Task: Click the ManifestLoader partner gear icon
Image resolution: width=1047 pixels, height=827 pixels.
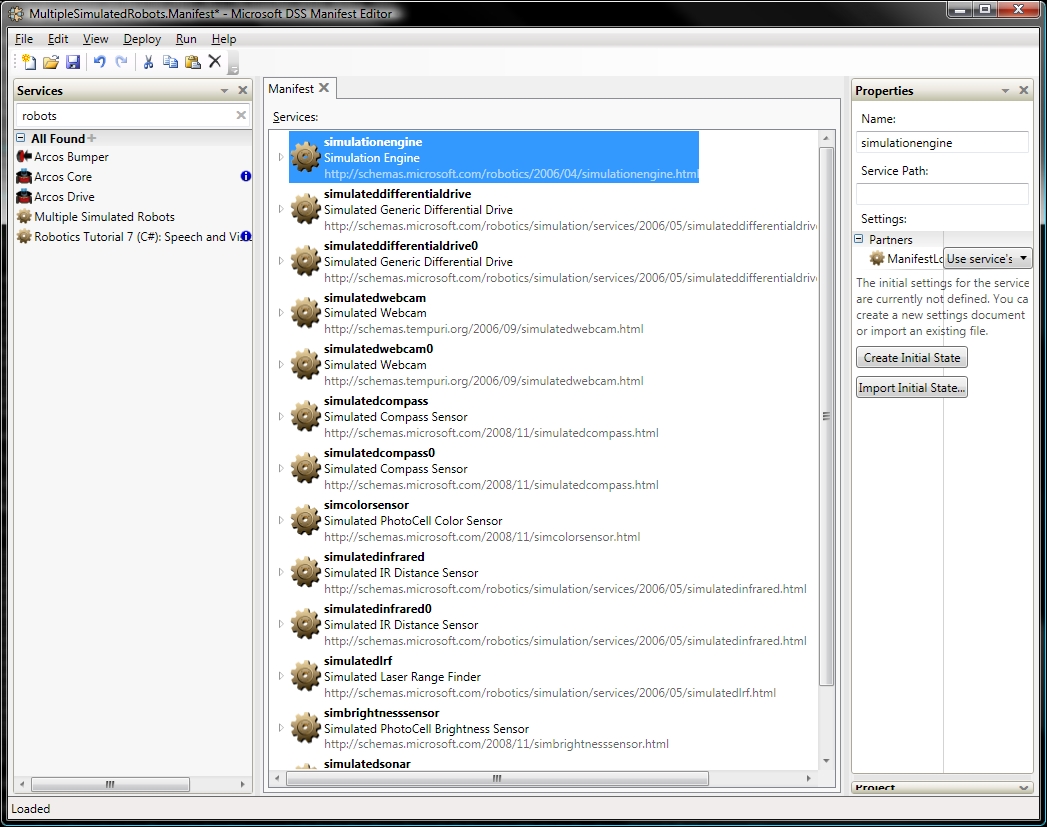Action: (x=877, y=258)
